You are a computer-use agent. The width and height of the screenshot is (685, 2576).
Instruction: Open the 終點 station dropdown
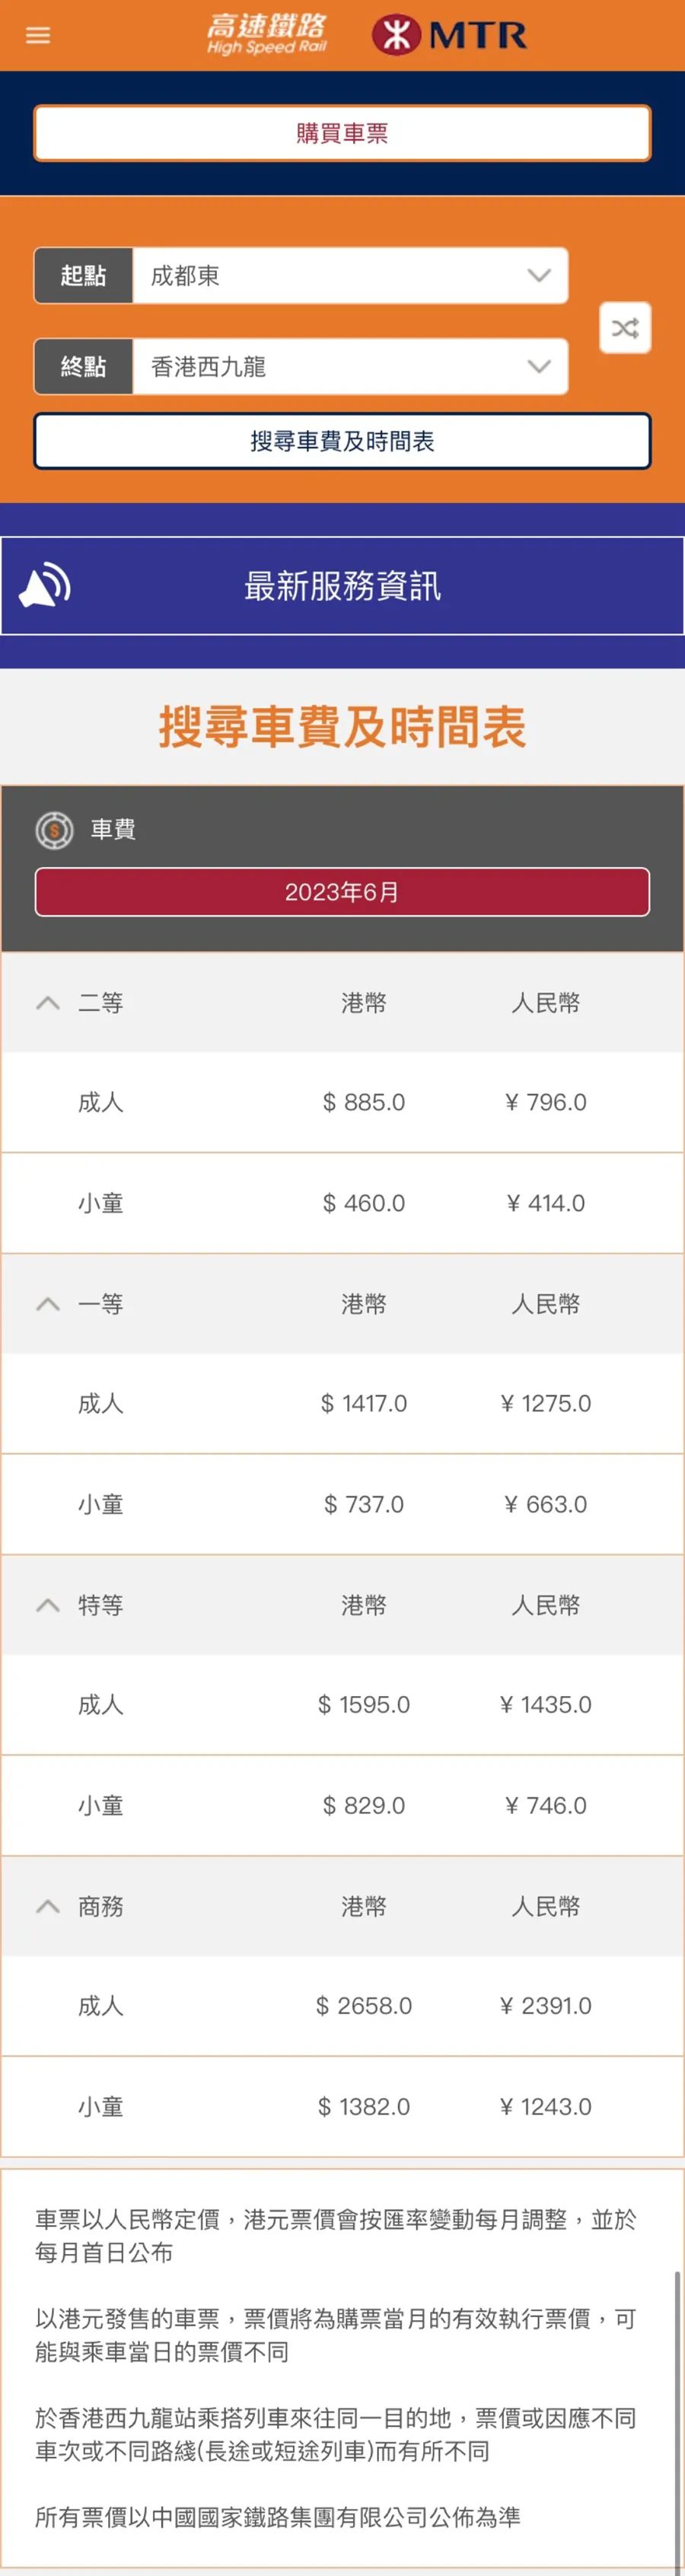[539, 367]
